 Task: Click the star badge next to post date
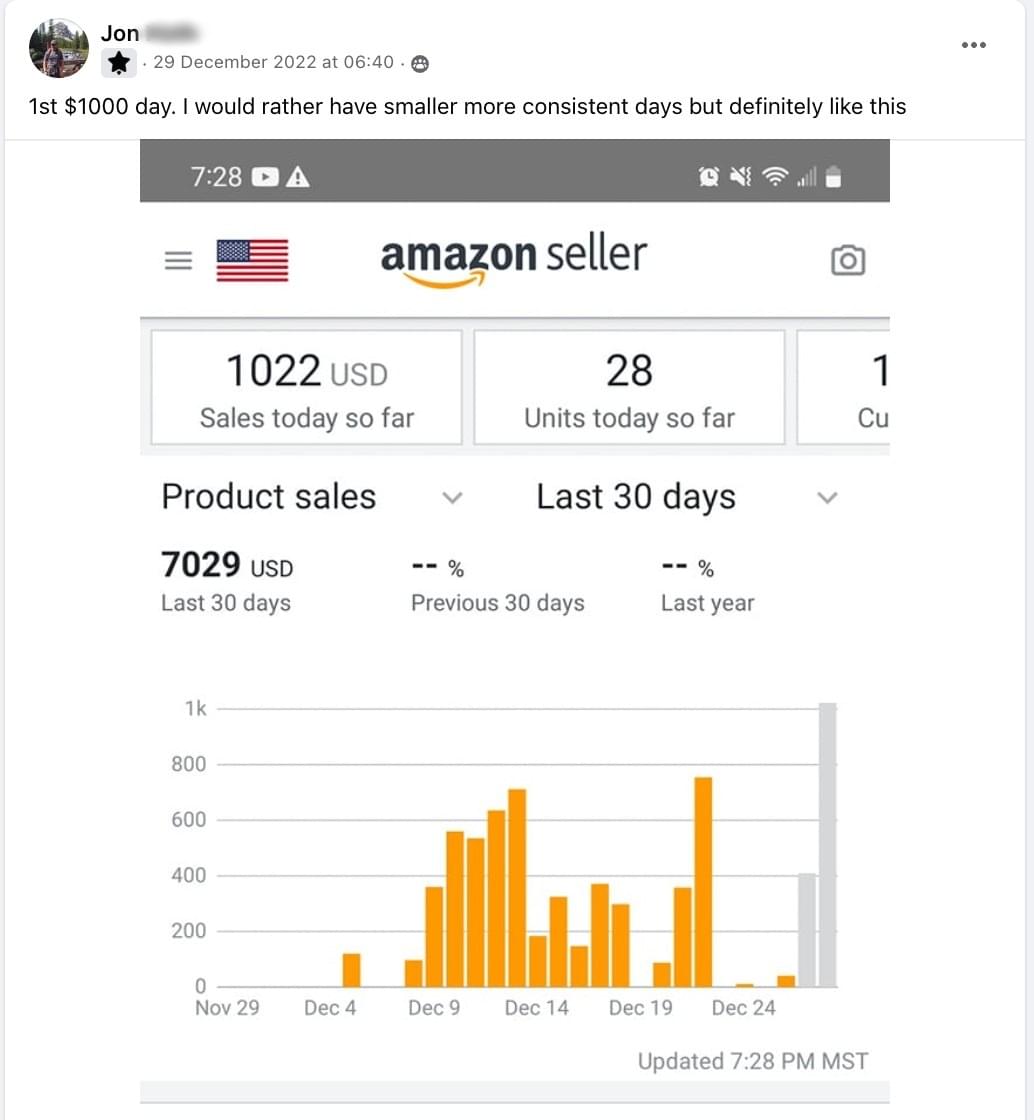pos(119,63)
